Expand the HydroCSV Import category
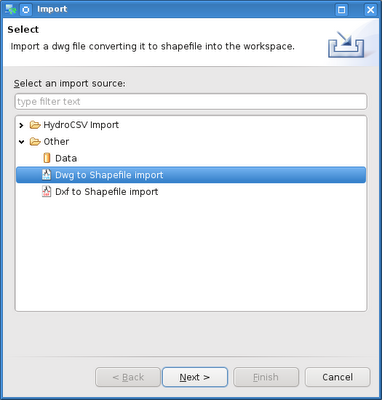This screenshot has height=400, width=382. [x=22, y=125]
